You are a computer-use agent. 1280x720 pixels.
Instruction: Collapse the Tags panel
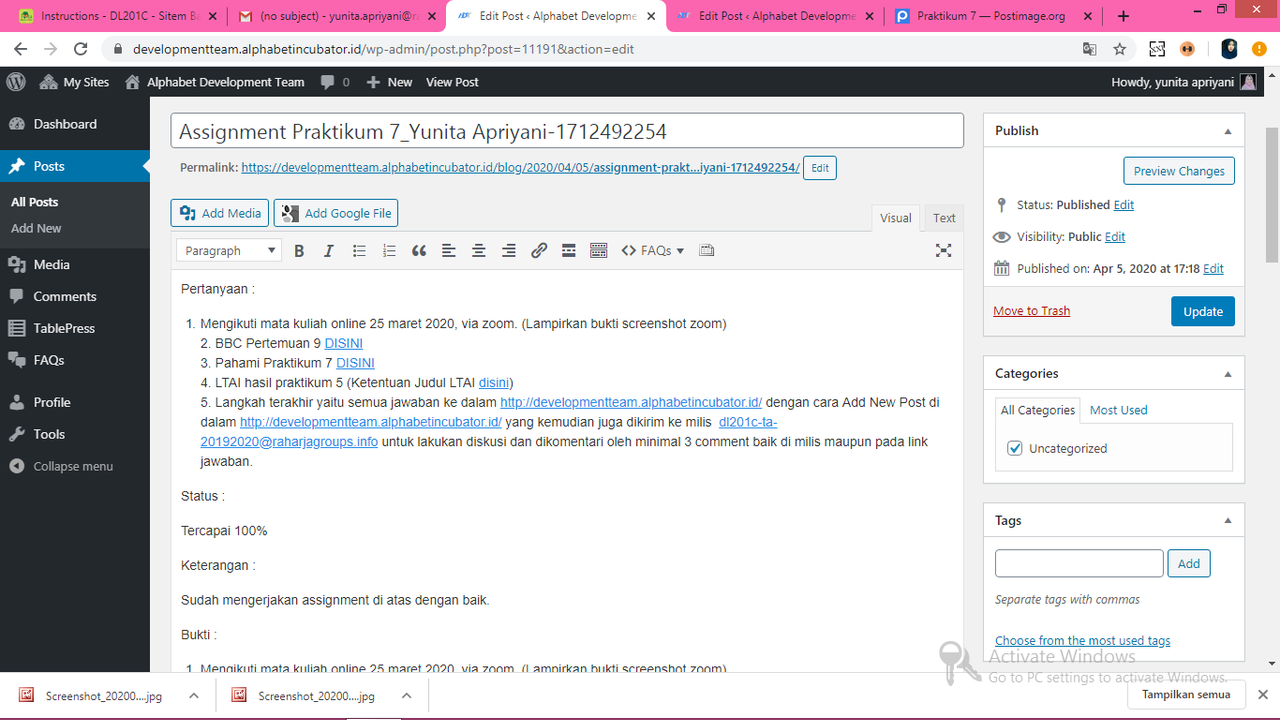(1228, 521)
